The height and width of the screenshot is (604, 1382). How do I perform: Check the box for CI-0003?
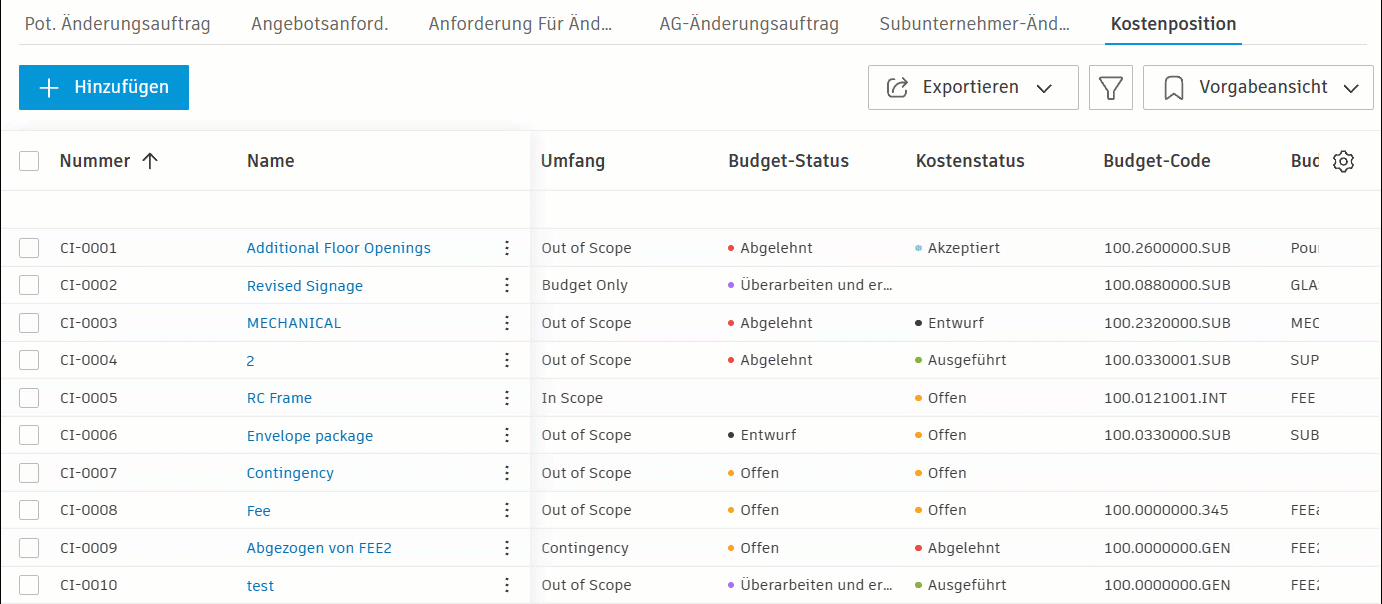point(29,323)
